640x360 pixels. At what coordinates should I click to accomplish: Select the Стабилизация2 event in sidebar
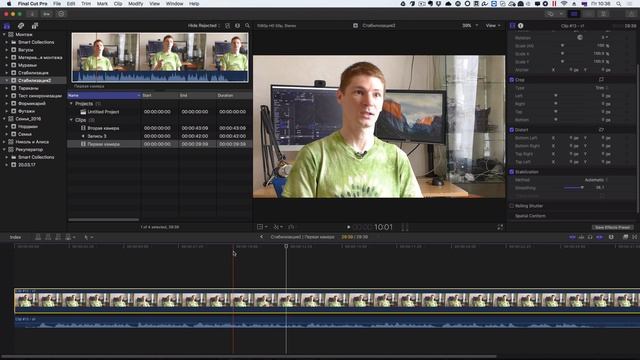34,80
